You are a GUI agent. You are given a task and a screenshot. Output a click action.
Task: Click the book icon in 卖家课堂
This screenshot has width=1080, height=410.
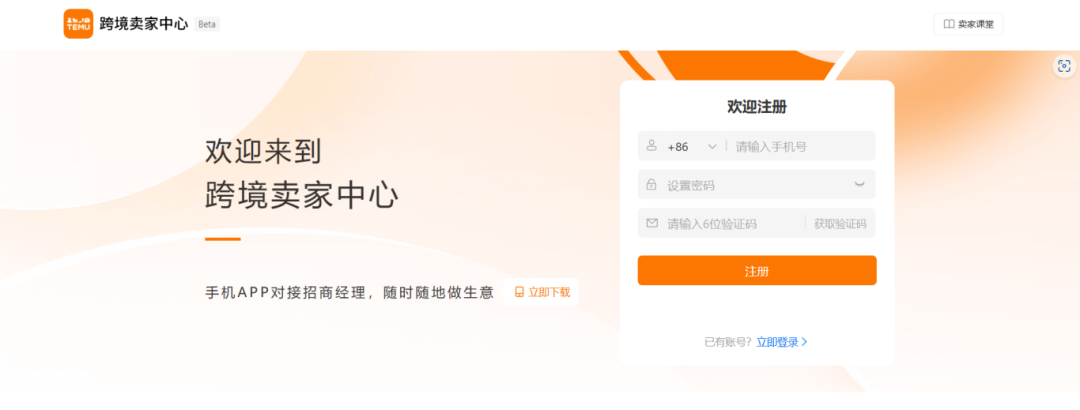pos(948,24)
